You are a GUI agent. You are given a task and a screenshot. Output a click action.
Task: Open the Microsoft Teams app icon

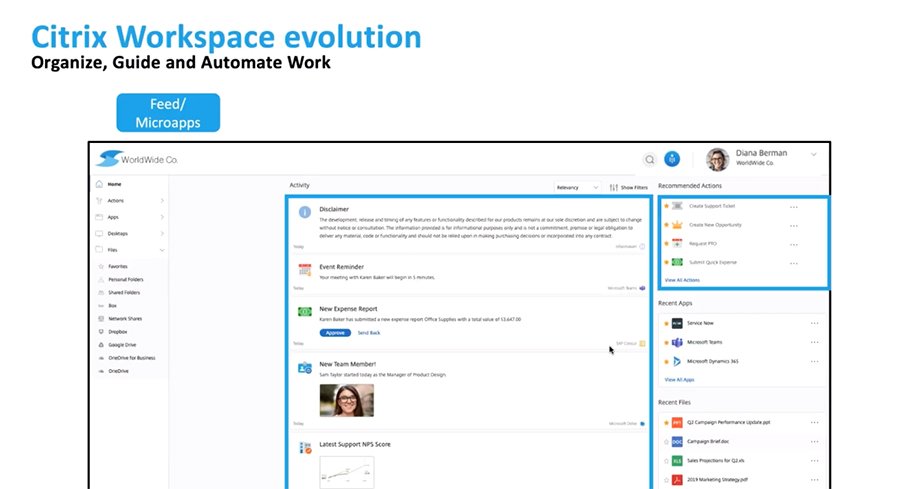tap(677, 342)
